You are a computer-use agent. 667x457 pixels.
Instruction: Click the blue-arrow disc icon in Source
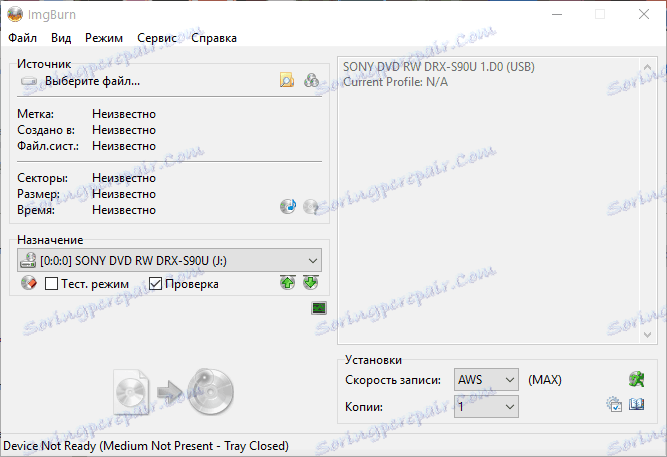coord(288,206)
